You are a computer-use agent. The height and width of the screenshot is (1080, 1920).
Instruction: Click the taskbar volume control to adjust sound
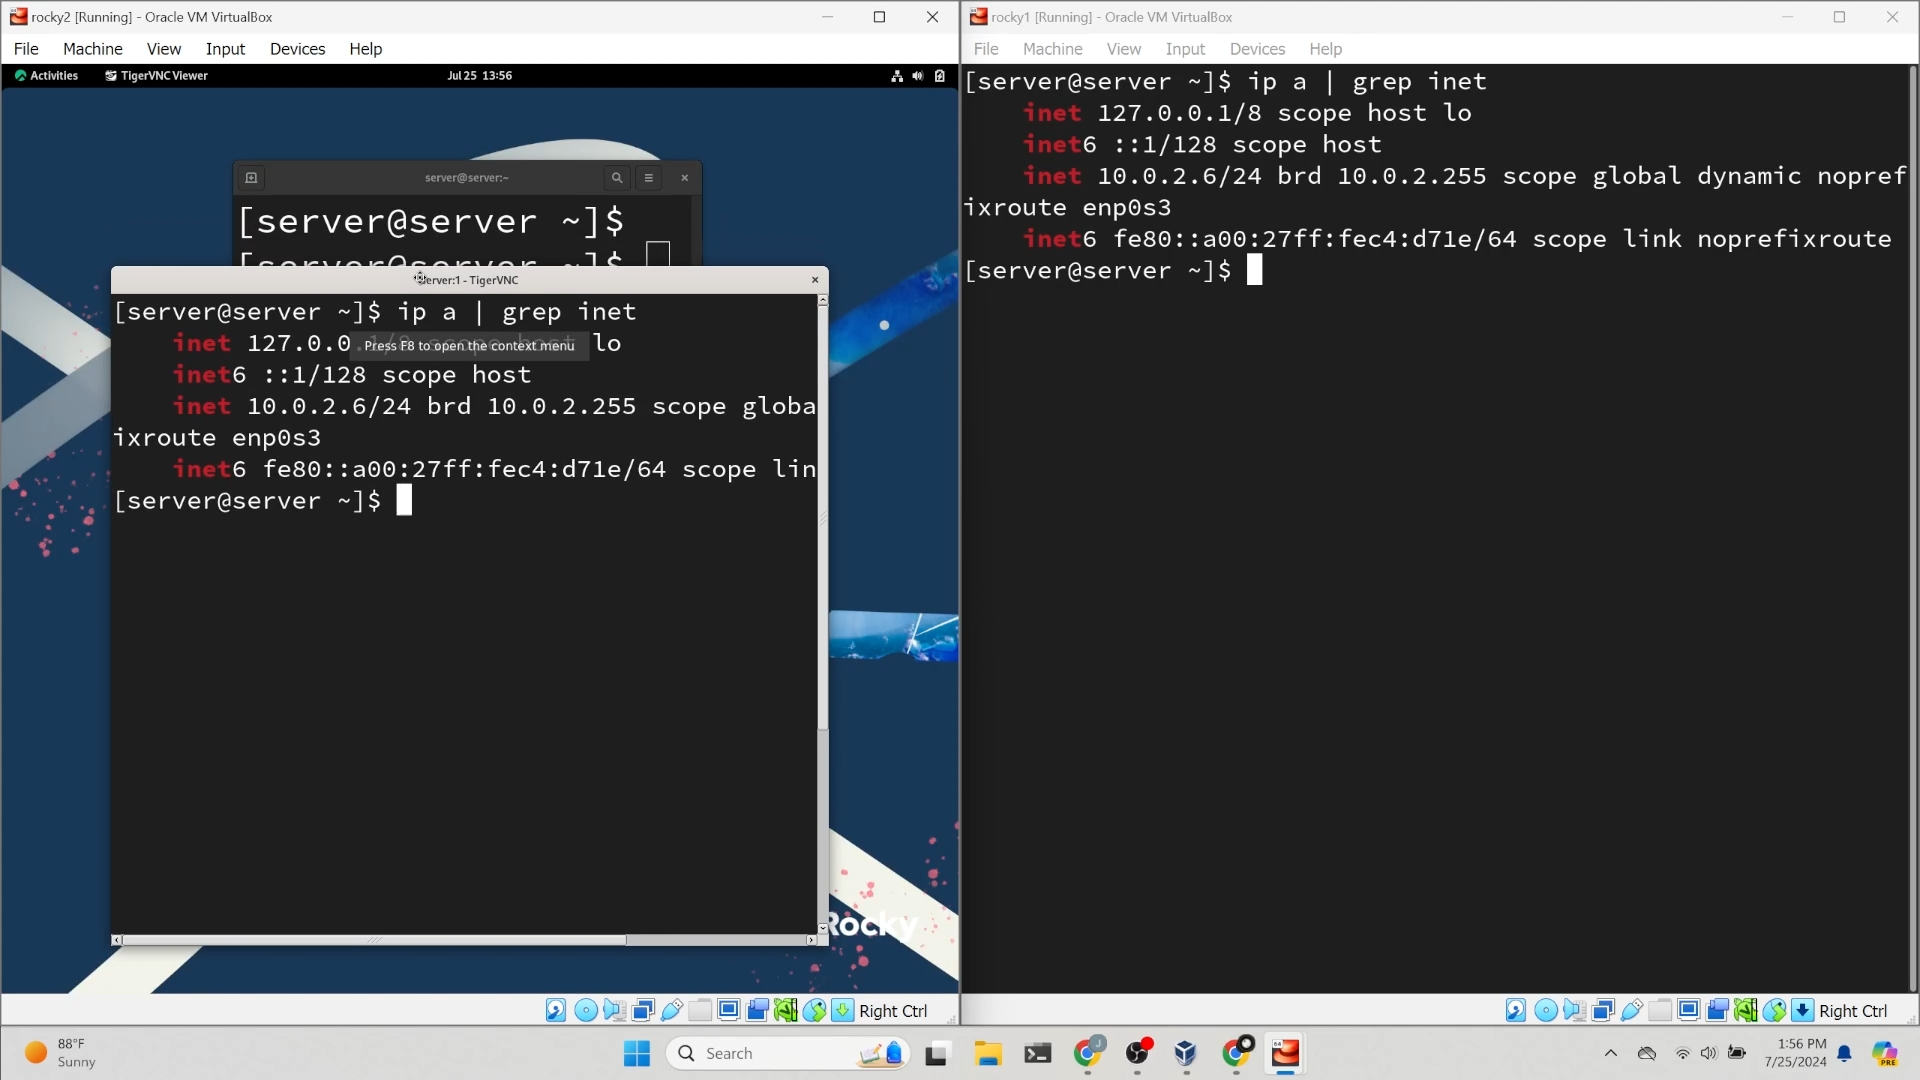1708,1053
